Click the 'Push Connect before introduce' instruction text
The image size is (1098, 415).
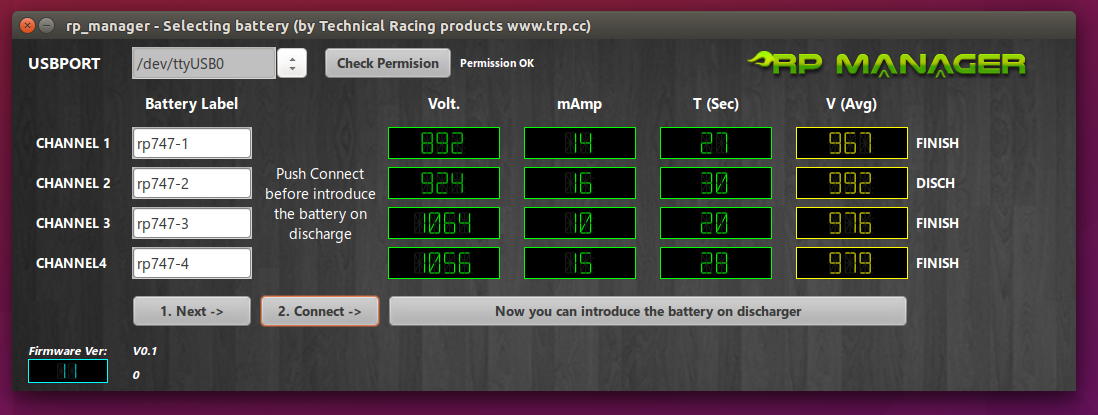320,204
